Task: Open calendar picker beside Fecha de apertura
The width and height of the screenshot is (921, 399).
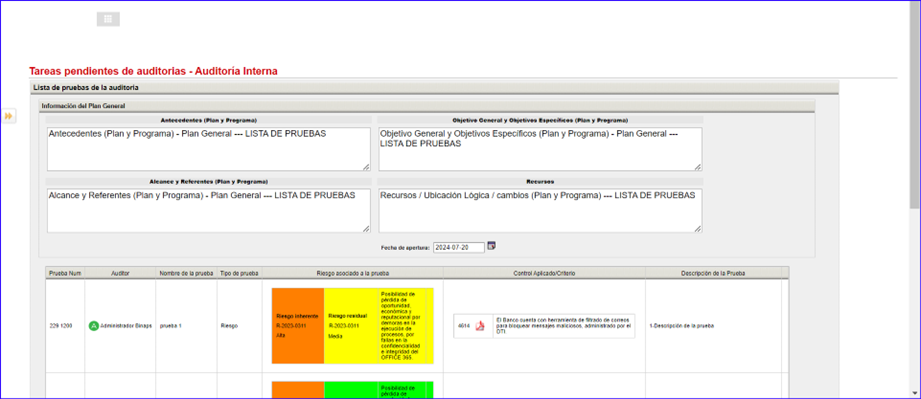Action: click(492, 246)
